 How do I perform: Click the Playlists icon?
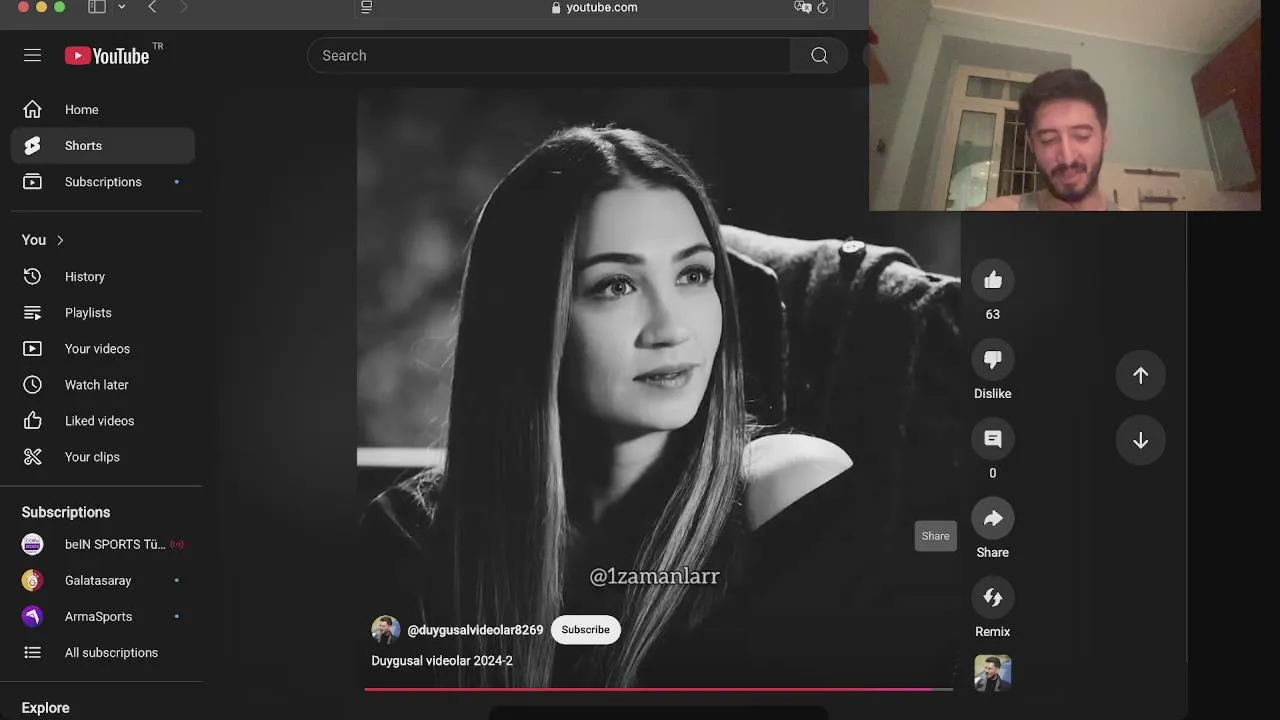tap(33, 313)
